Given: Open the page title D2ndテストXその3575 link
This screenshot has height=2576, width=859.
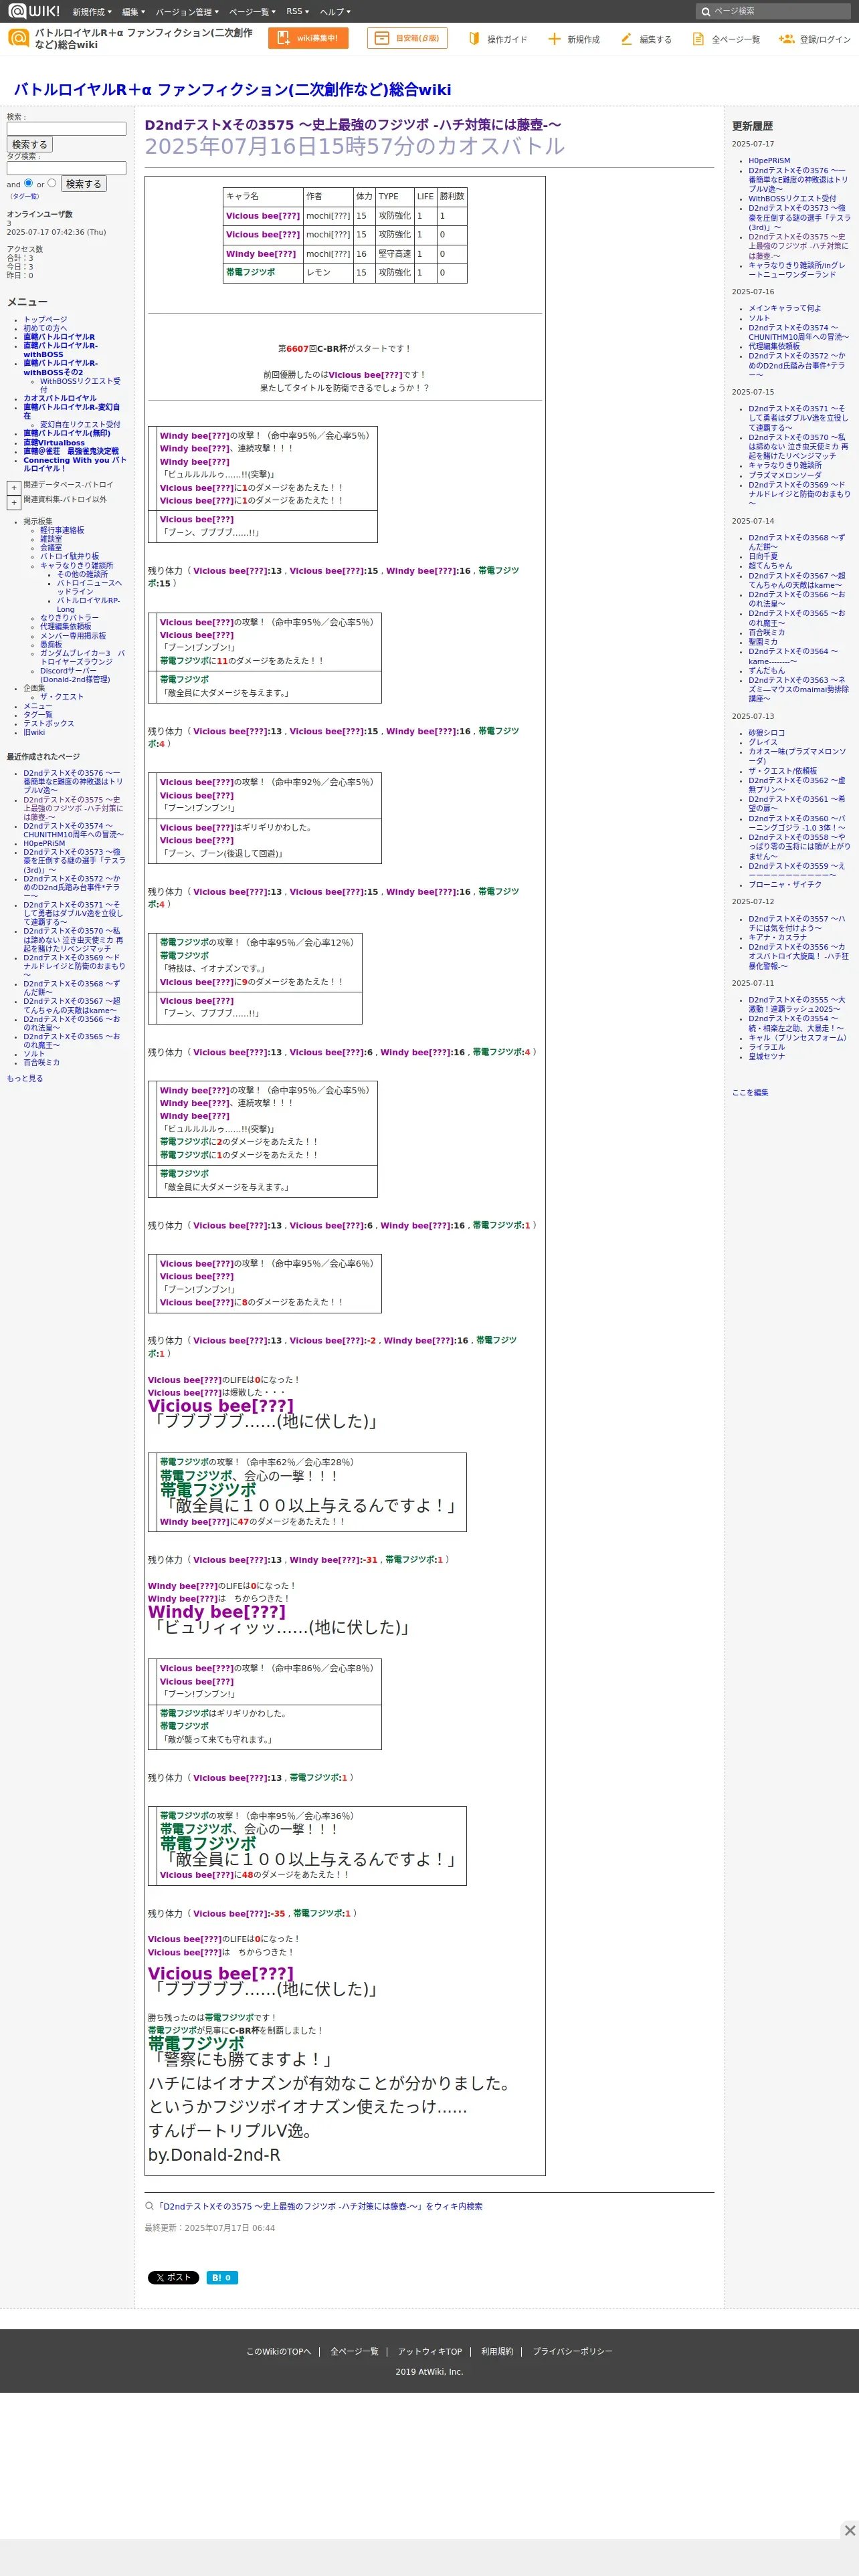Looking at the screenshot, I should pyautogui.click(x=353, y=125).
